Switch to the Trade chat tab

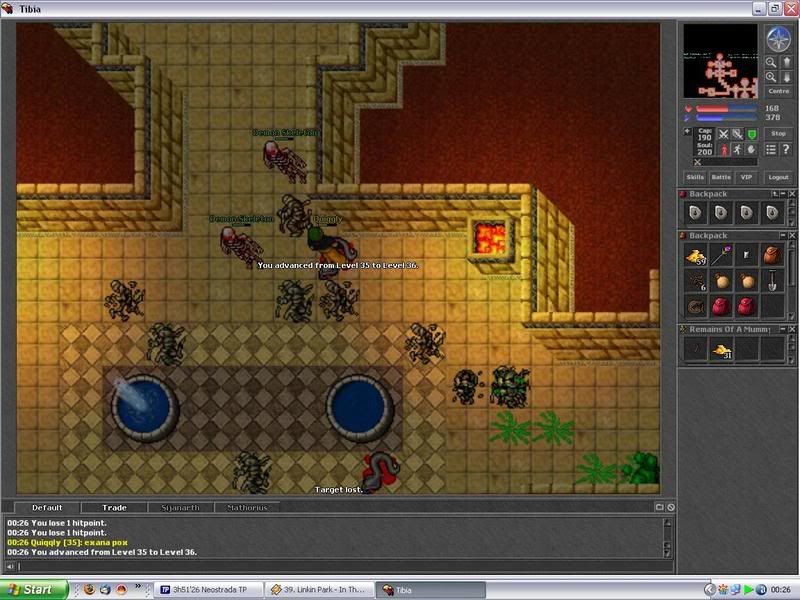pyautogui.click(x=114, y=508)
